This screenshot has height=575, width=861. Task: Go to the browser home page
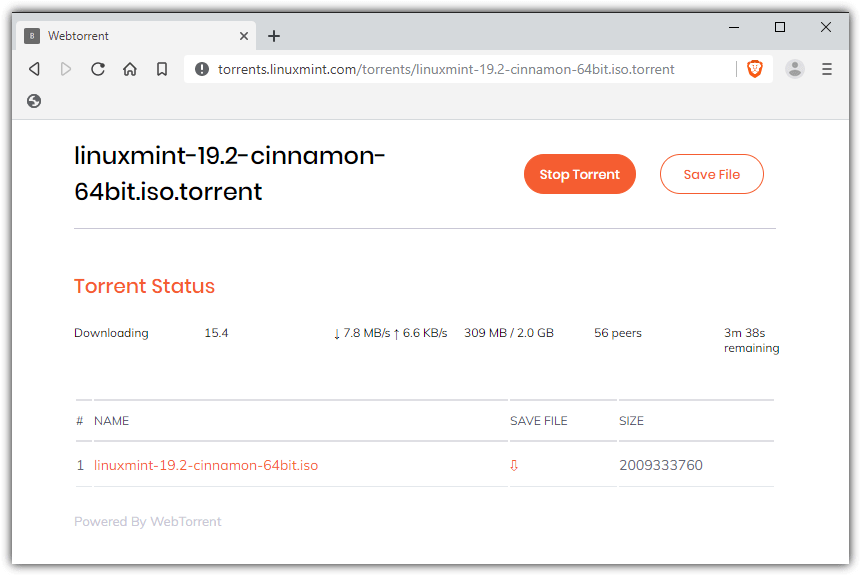point(130,69)
